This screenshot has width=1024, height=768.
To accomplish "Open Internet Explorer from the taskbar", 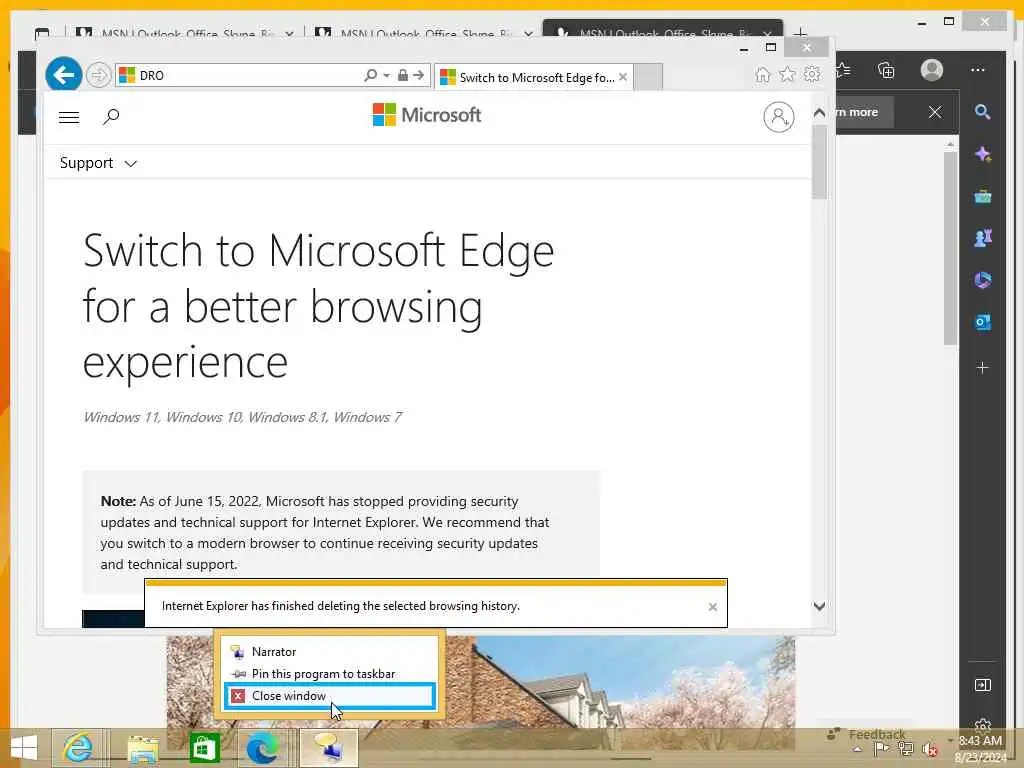I will coord(78,748).
